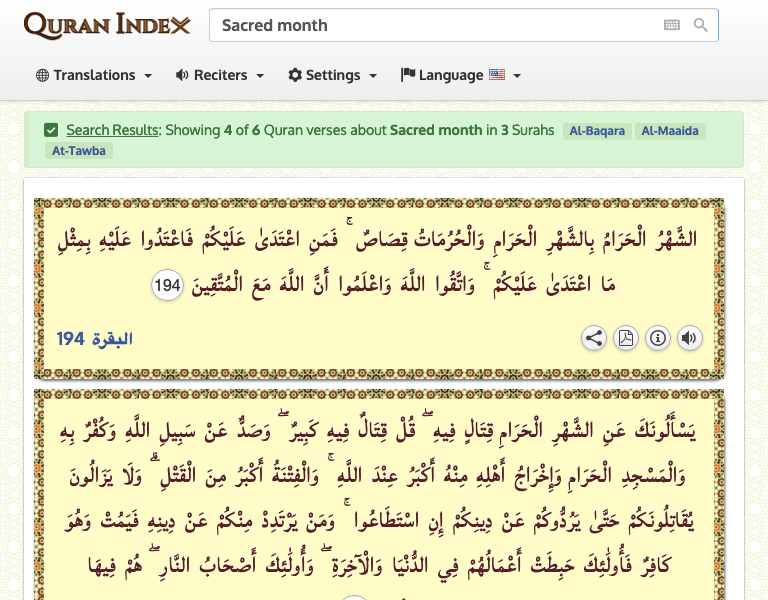Filter results by Al-Baqara surah tag
Viewport: 768px width, 600px height.
(597, 131)
